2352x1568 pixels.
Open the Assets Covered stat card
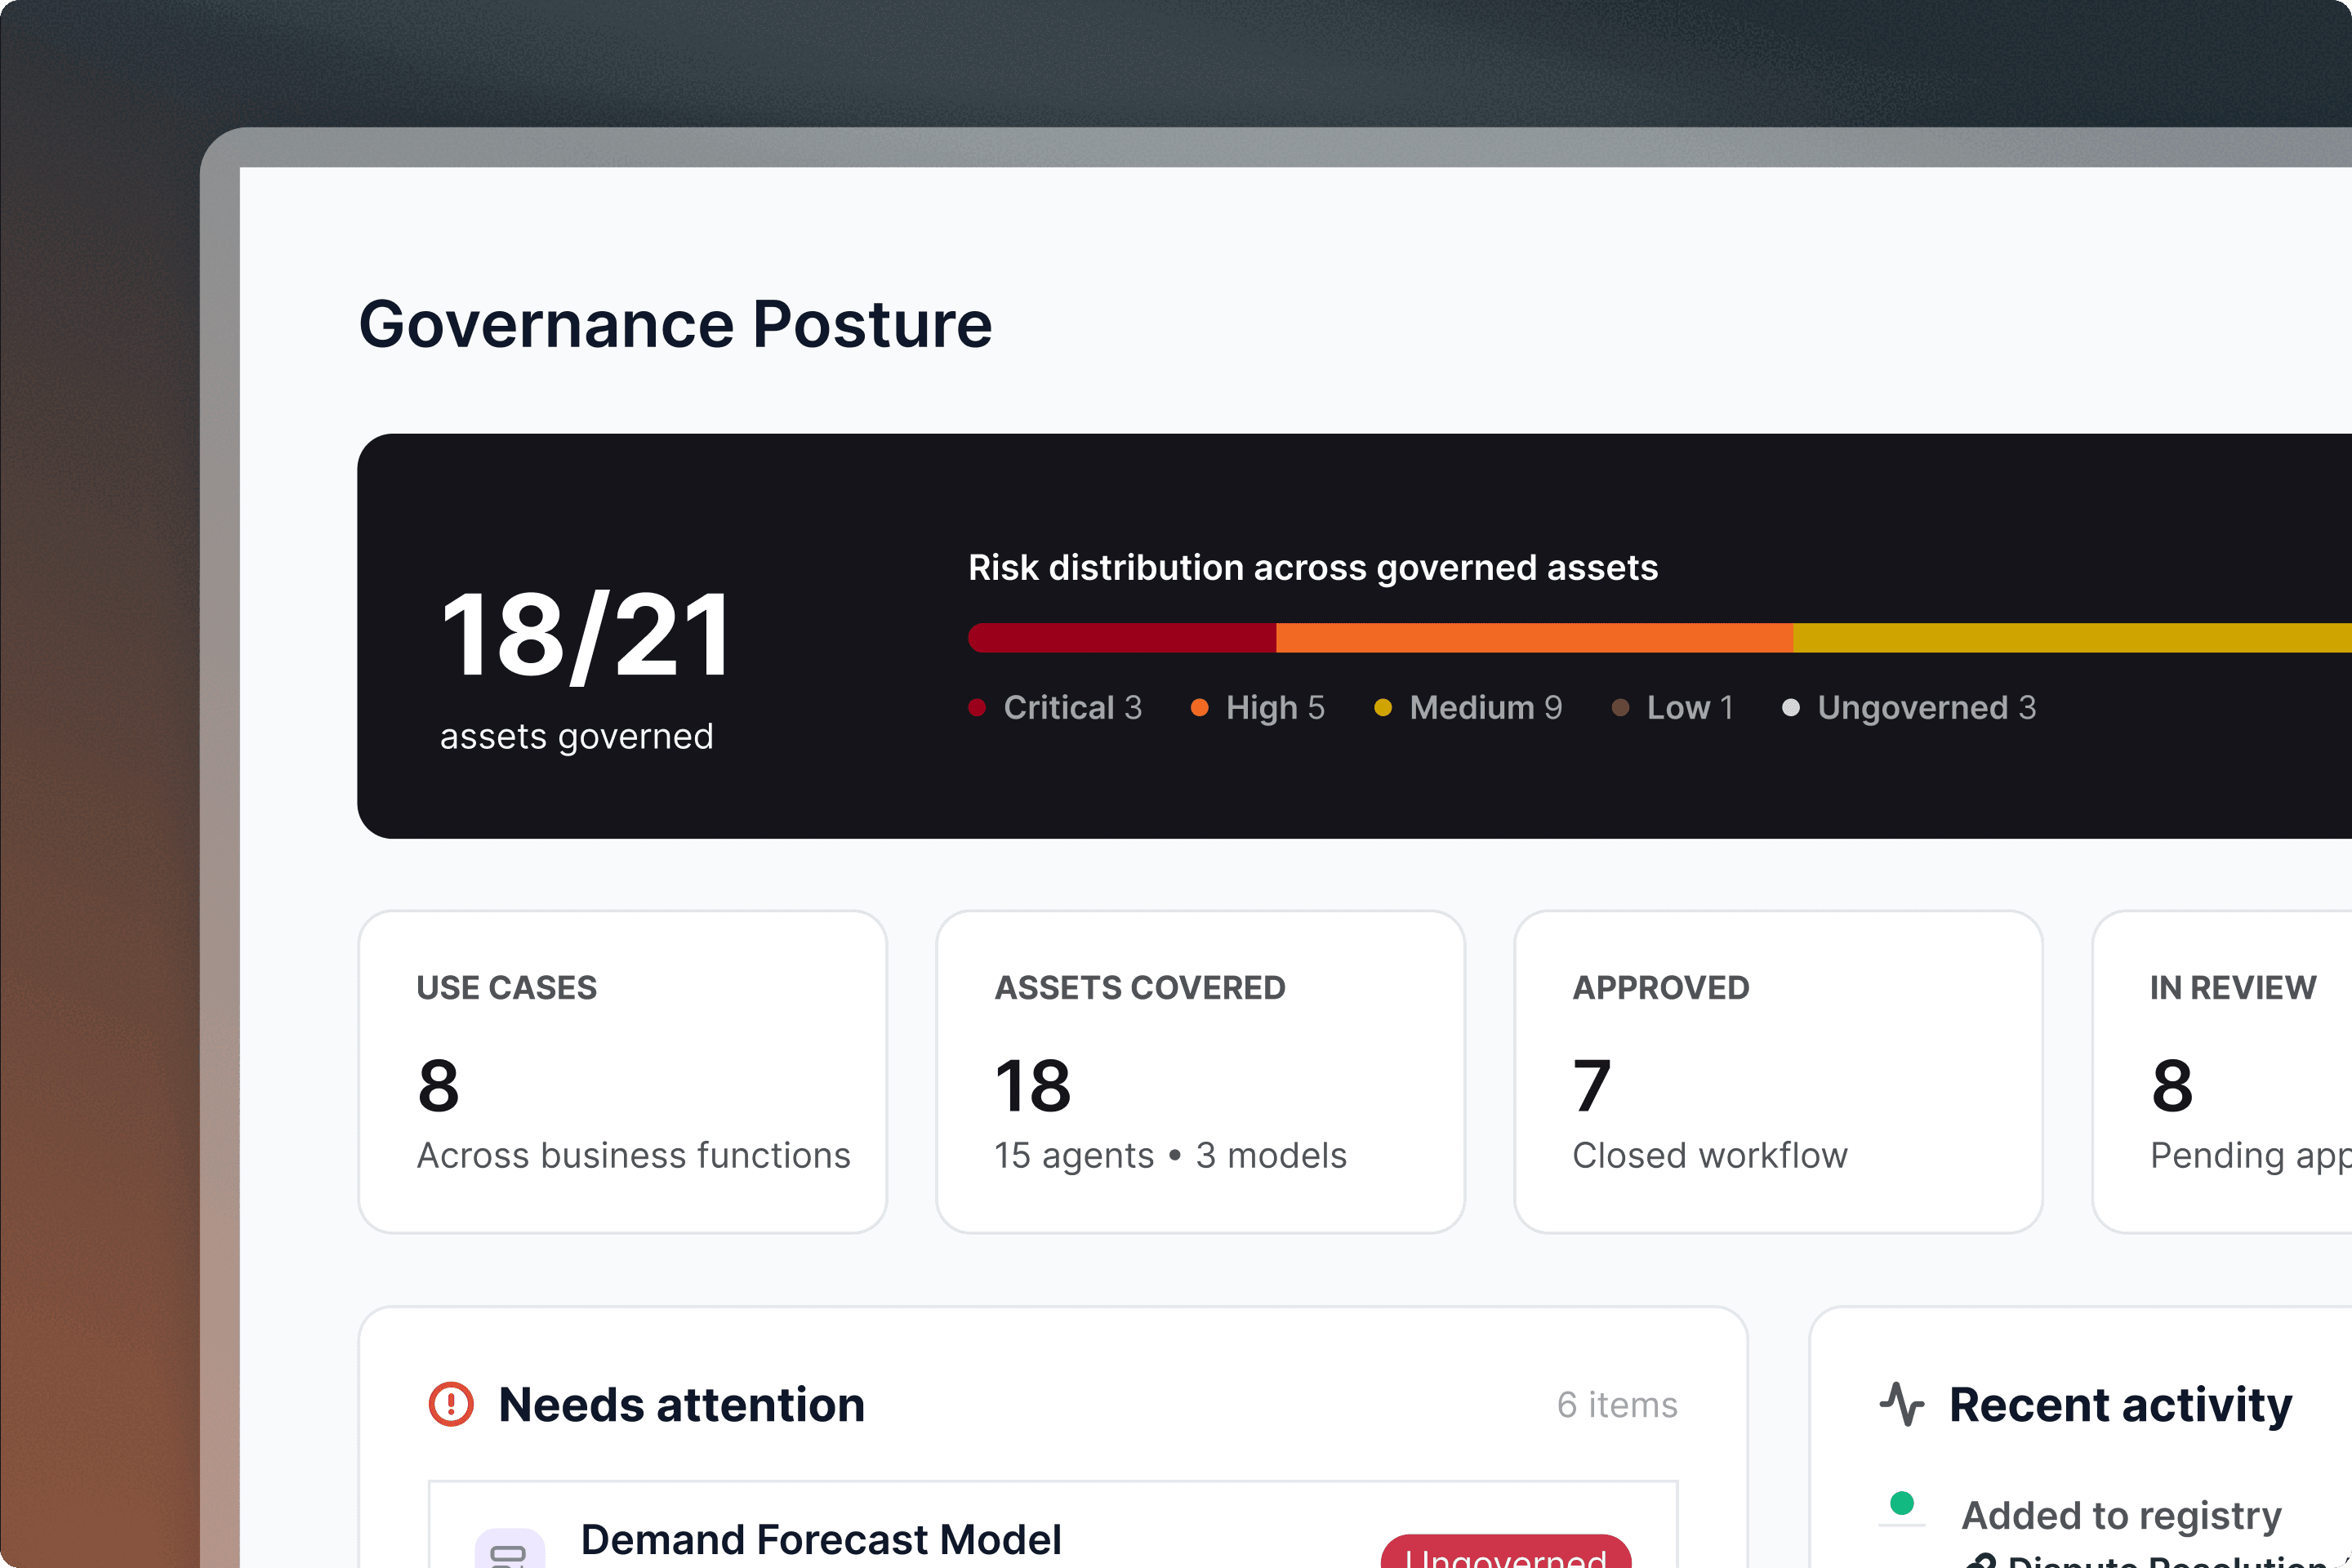click(x=1201, y=1072)
